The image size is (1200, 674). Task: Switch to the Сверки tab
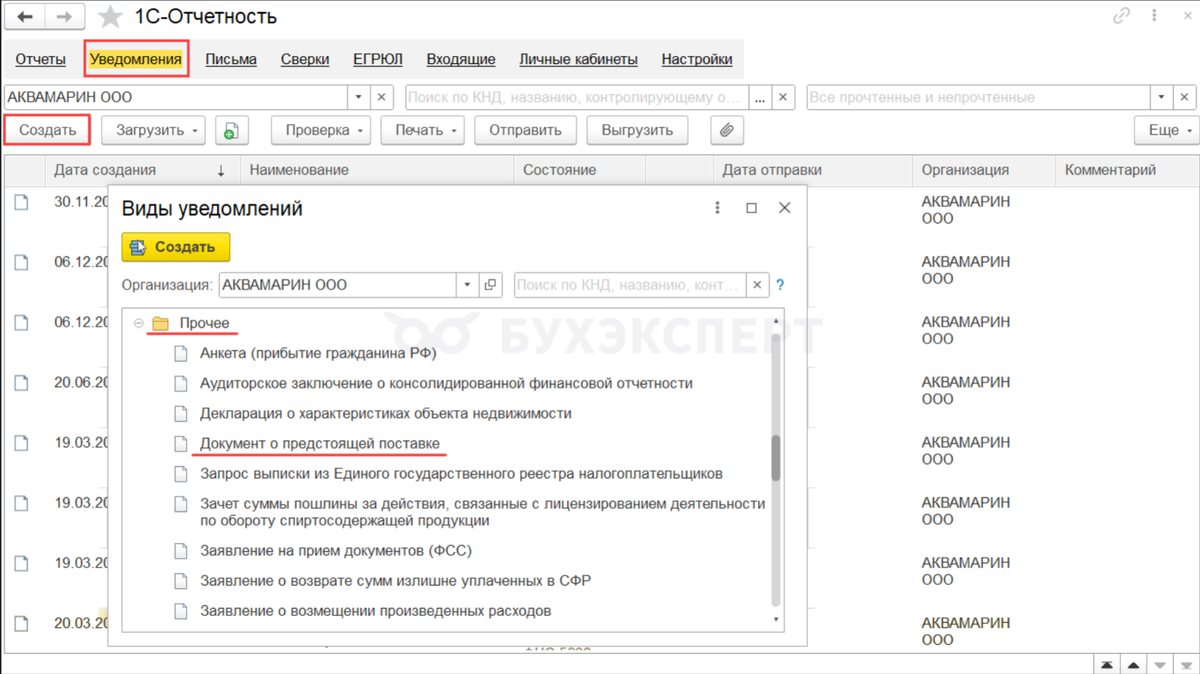coord(305,59)
